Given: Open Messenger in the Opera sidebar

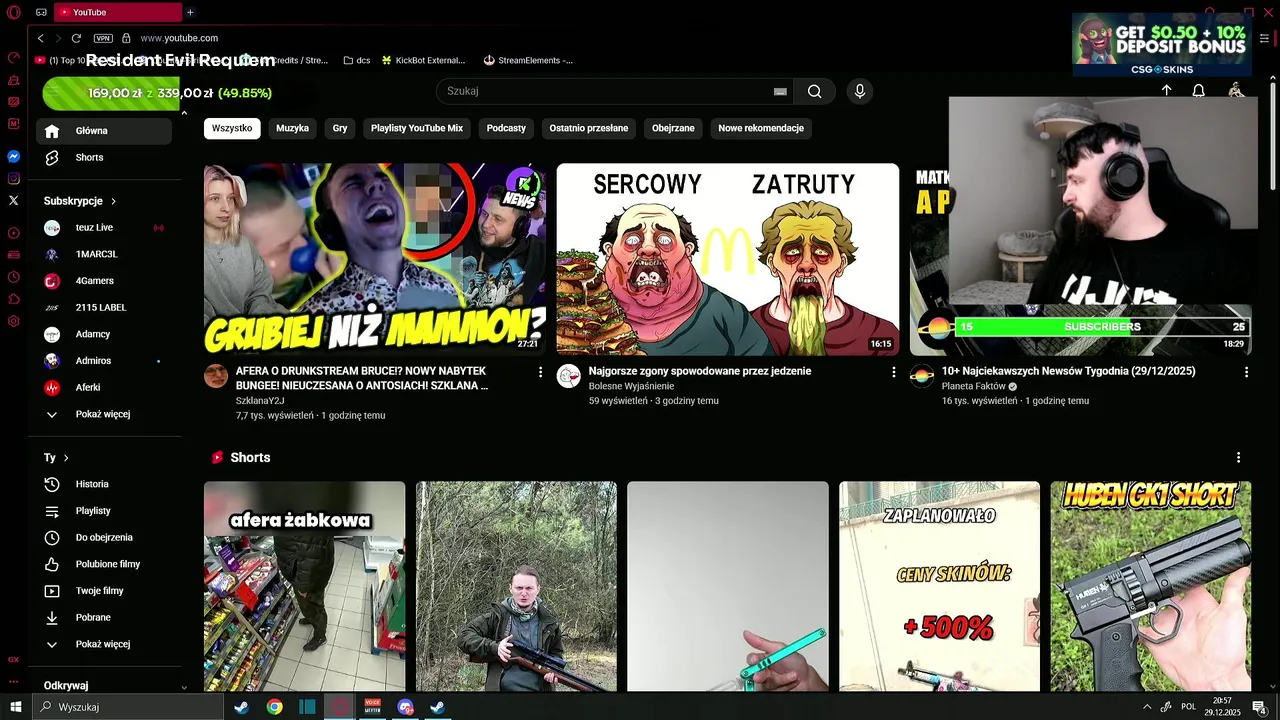Looking at the screenshot, I should click(14, 157).
